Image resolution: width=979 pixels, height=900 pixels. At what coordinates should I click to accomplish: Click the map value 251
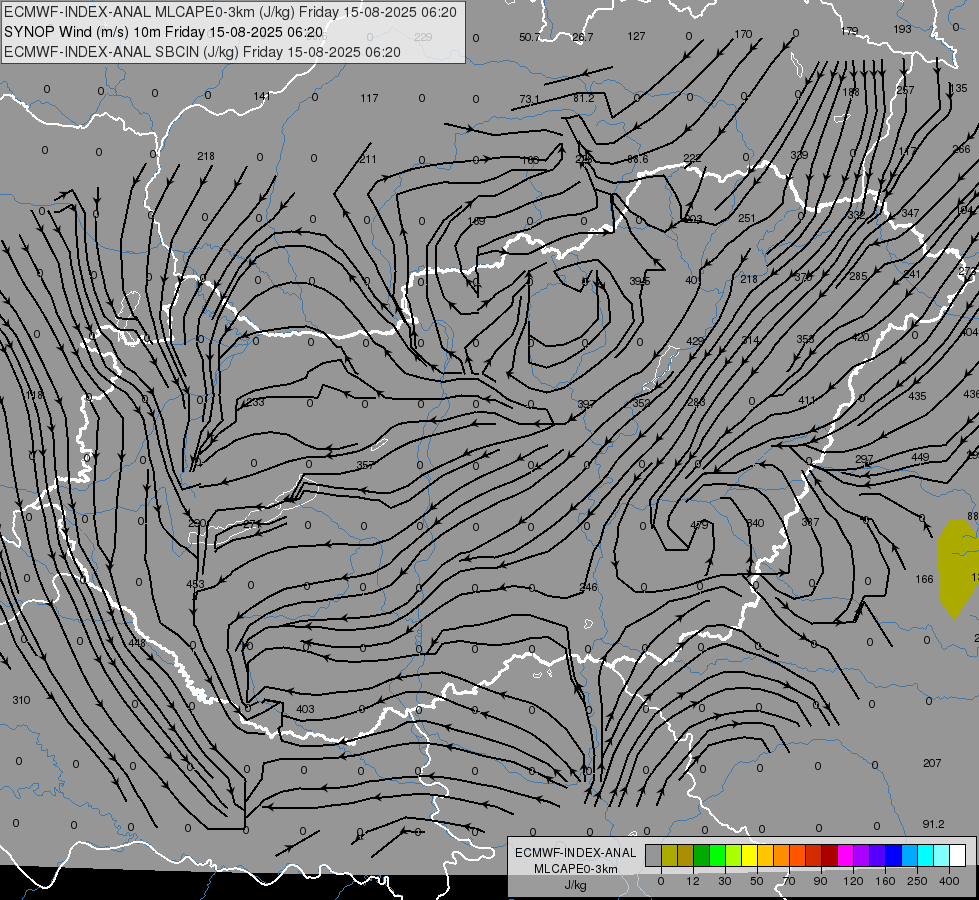(x=747, y=219)
